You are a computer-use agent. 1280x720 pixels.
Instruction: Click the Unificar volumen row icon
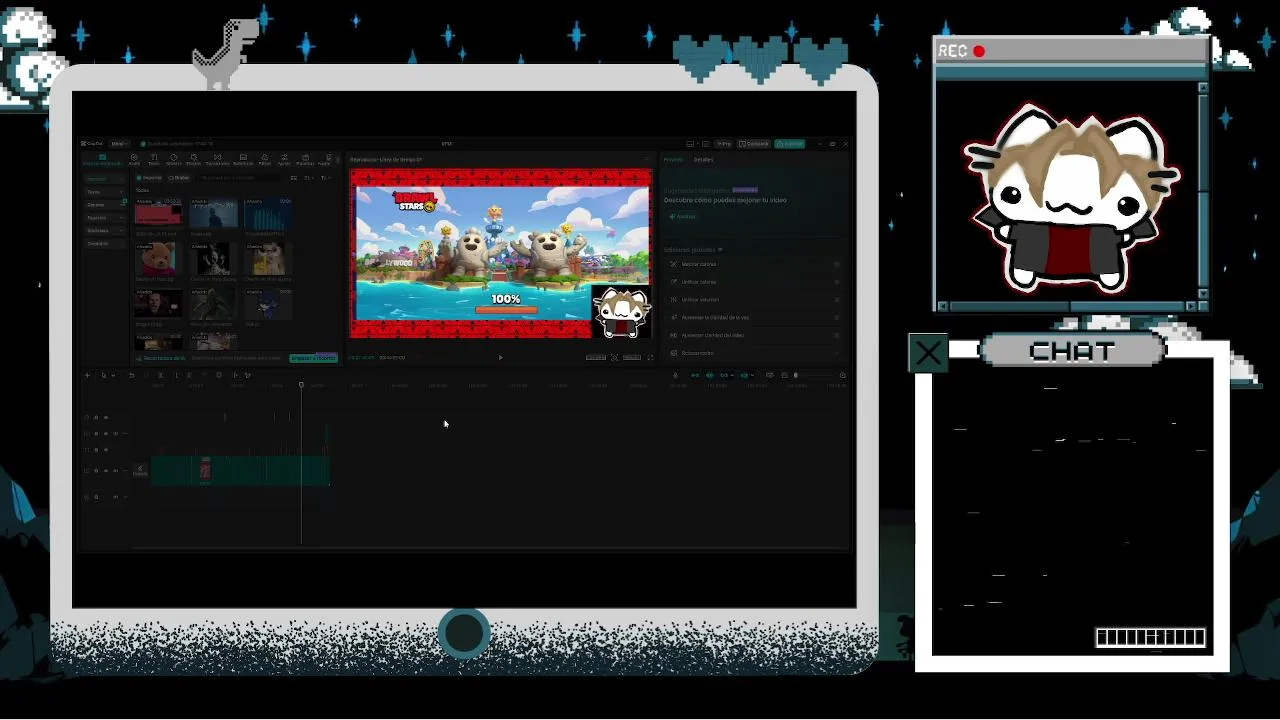pos(674,300)
